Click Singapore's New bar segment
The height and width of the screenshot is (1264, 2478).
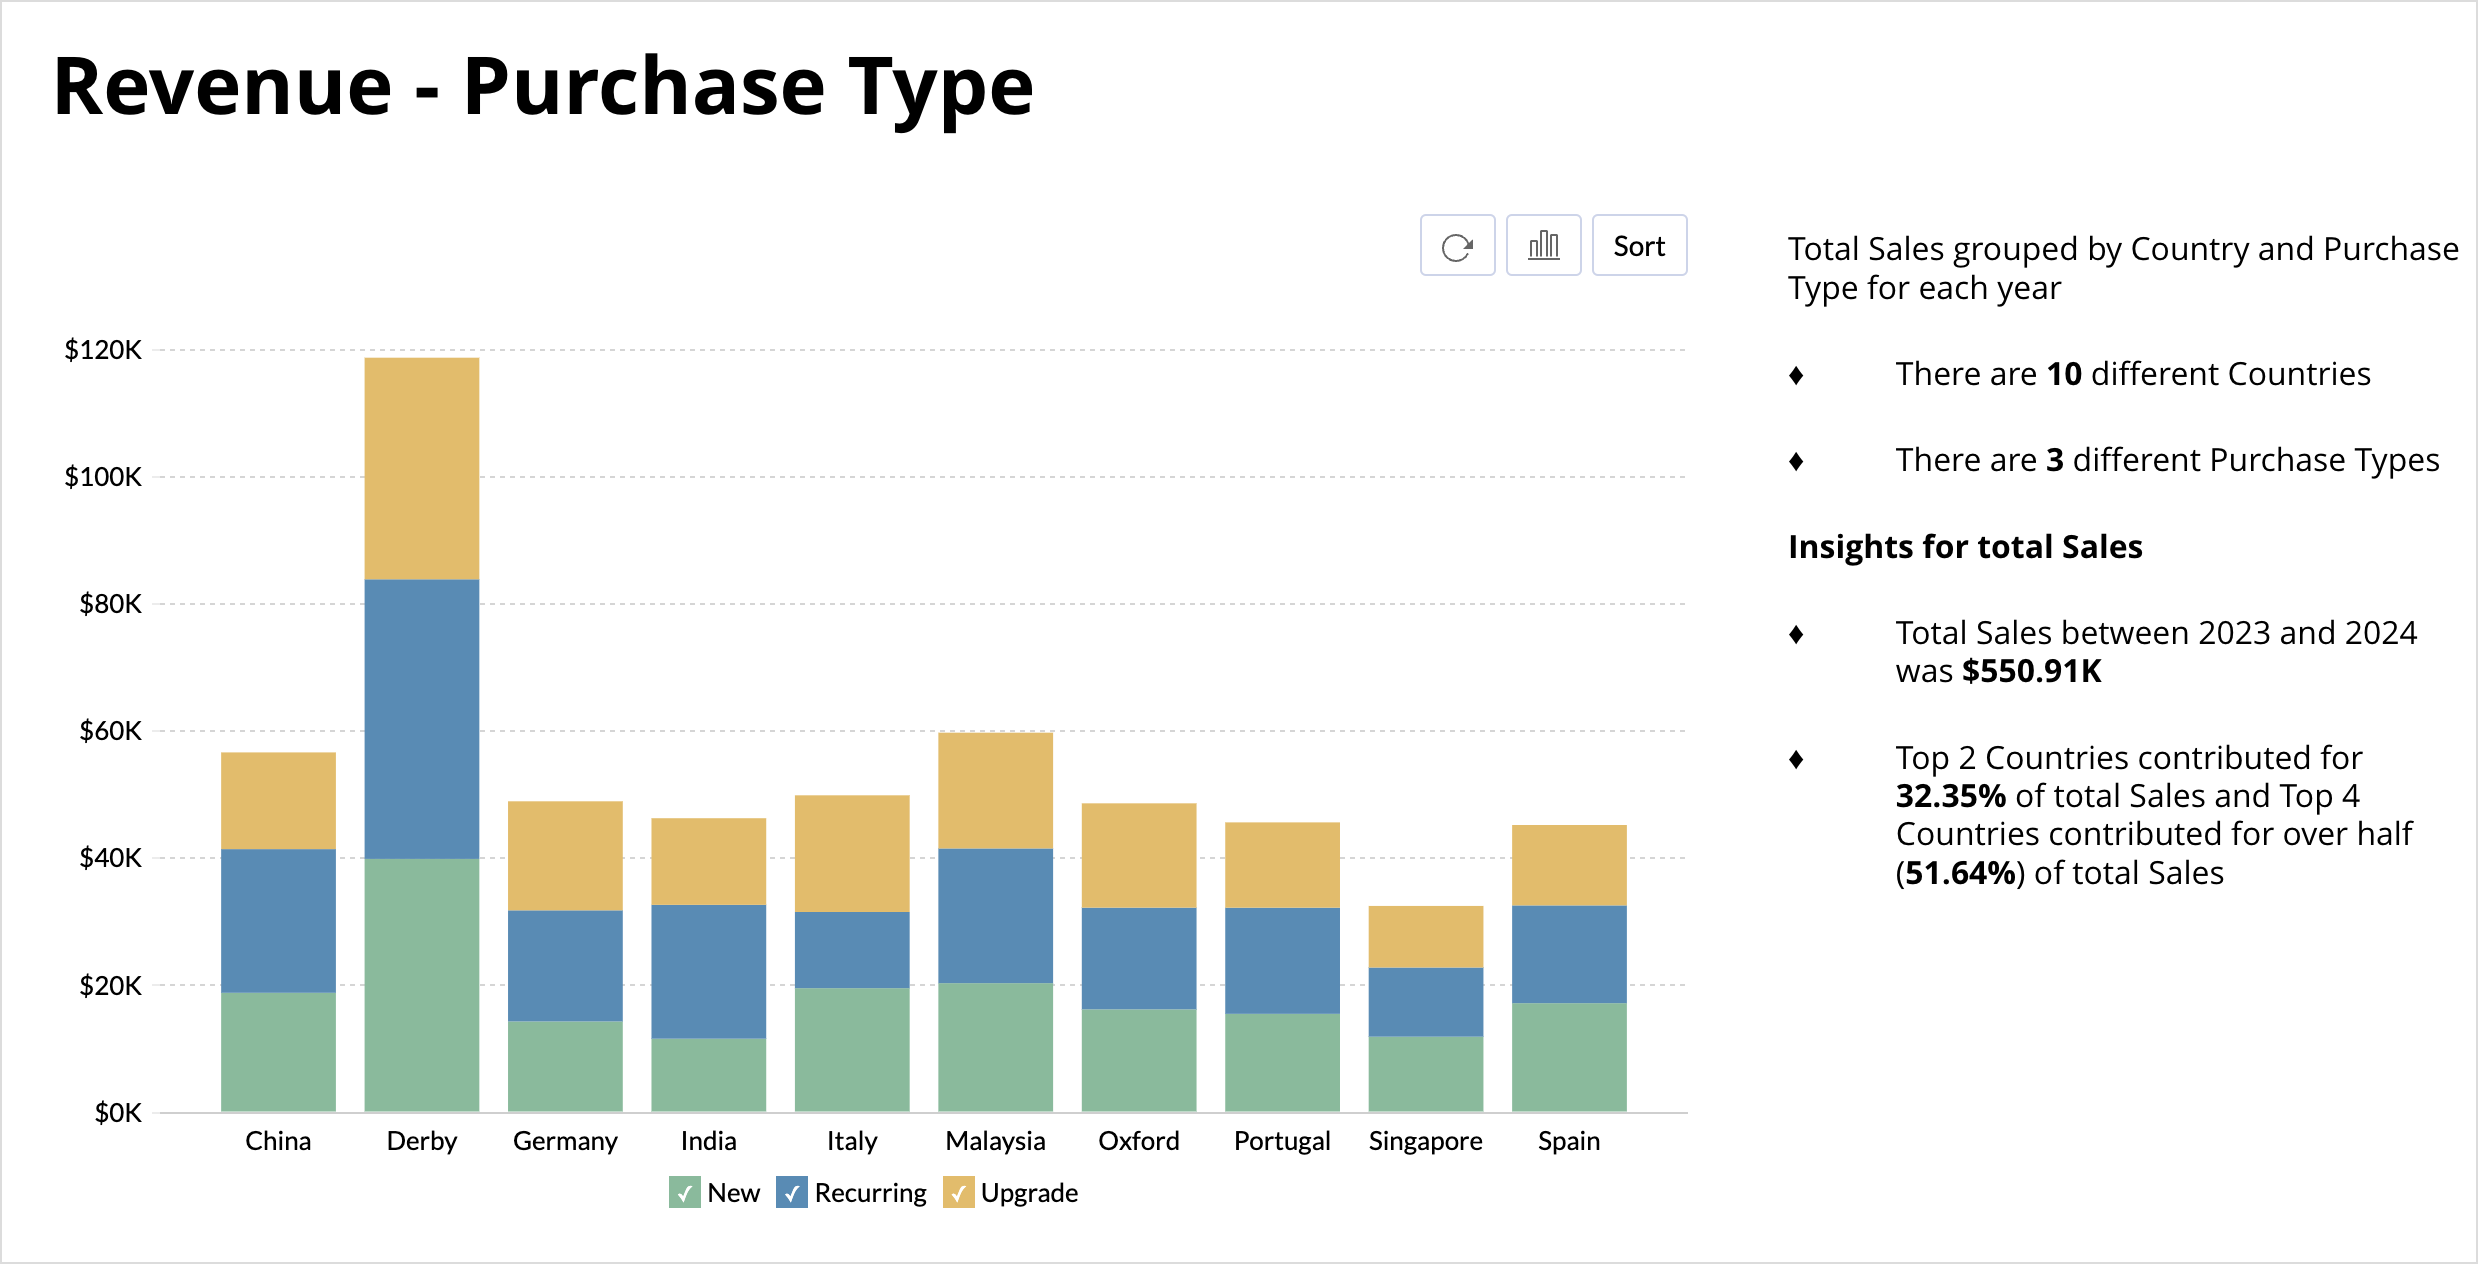1425,1073
